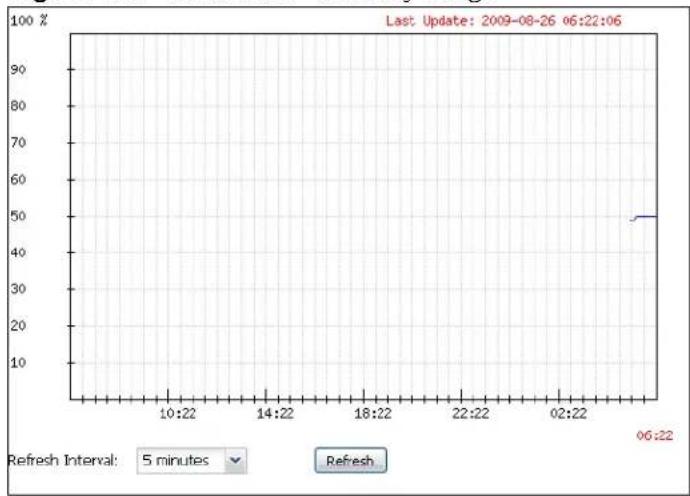Click the 80 y-axis label

tap(18, 106)
